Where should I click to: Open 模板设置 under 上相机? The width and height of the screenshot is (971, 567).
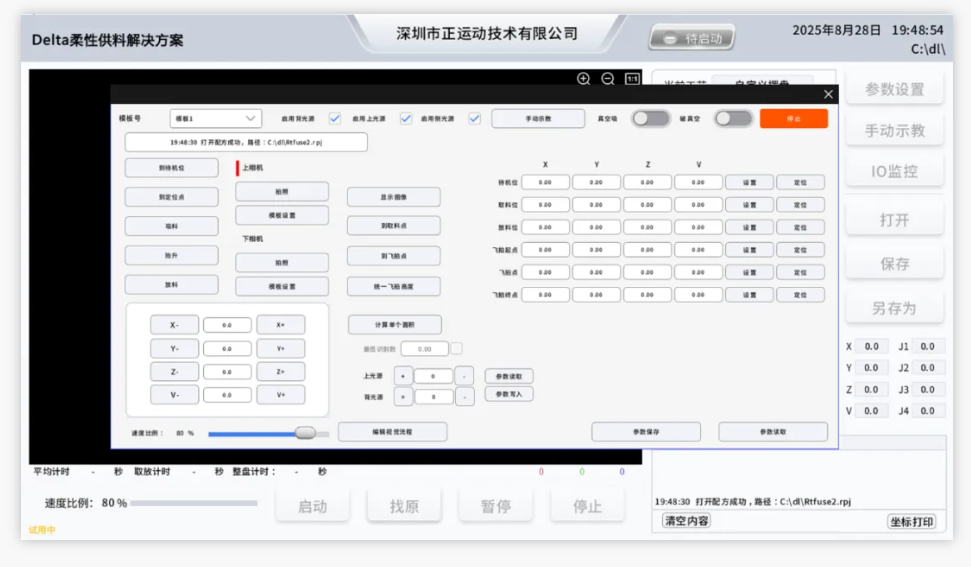coord(282,215)
